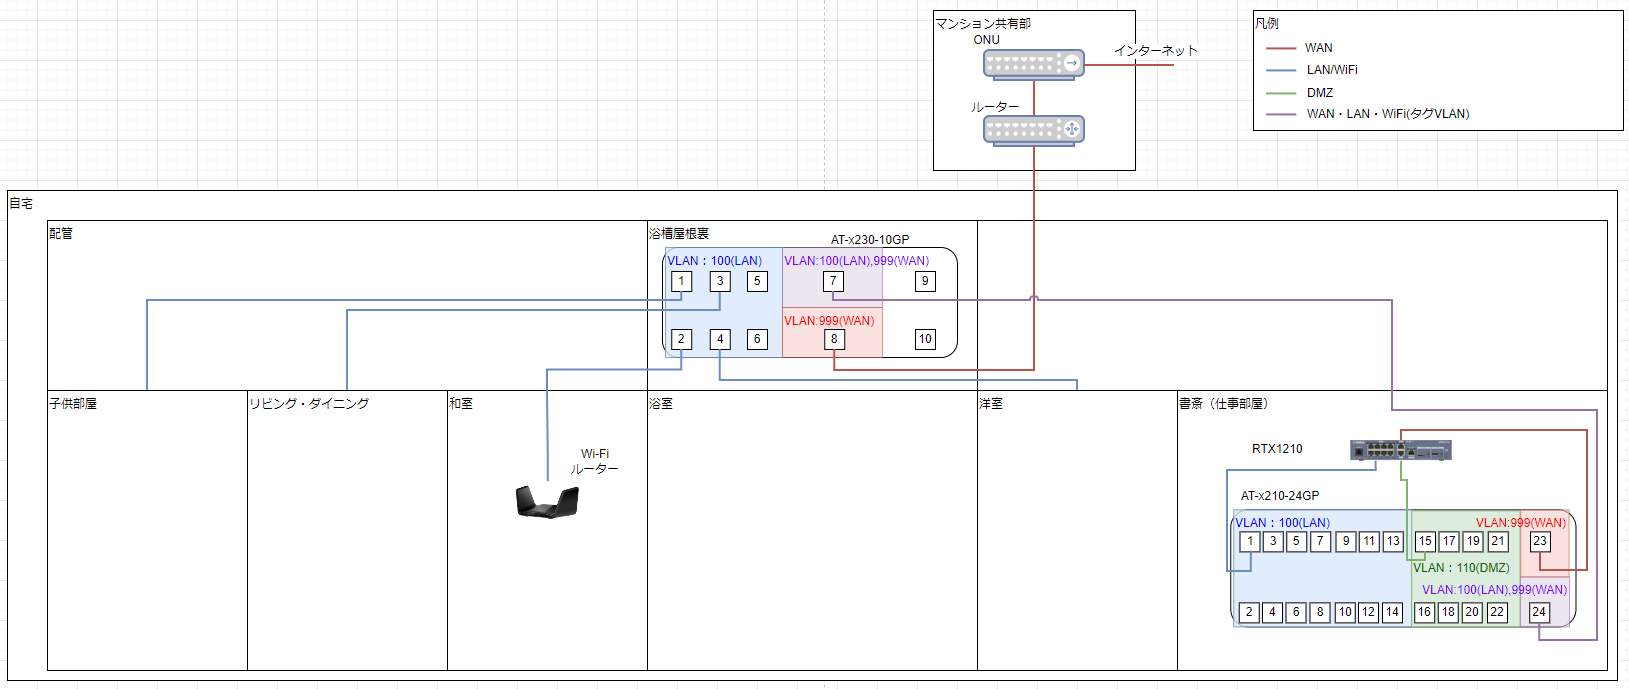Screen dimensions: 1629x689
Task: Click the 洋室 room label
Action: (x=991, y=403)
